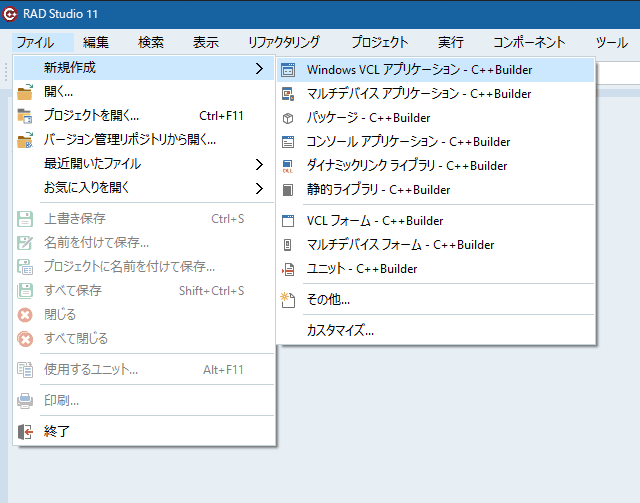Open the リファクタリング menu

(283, 42)
